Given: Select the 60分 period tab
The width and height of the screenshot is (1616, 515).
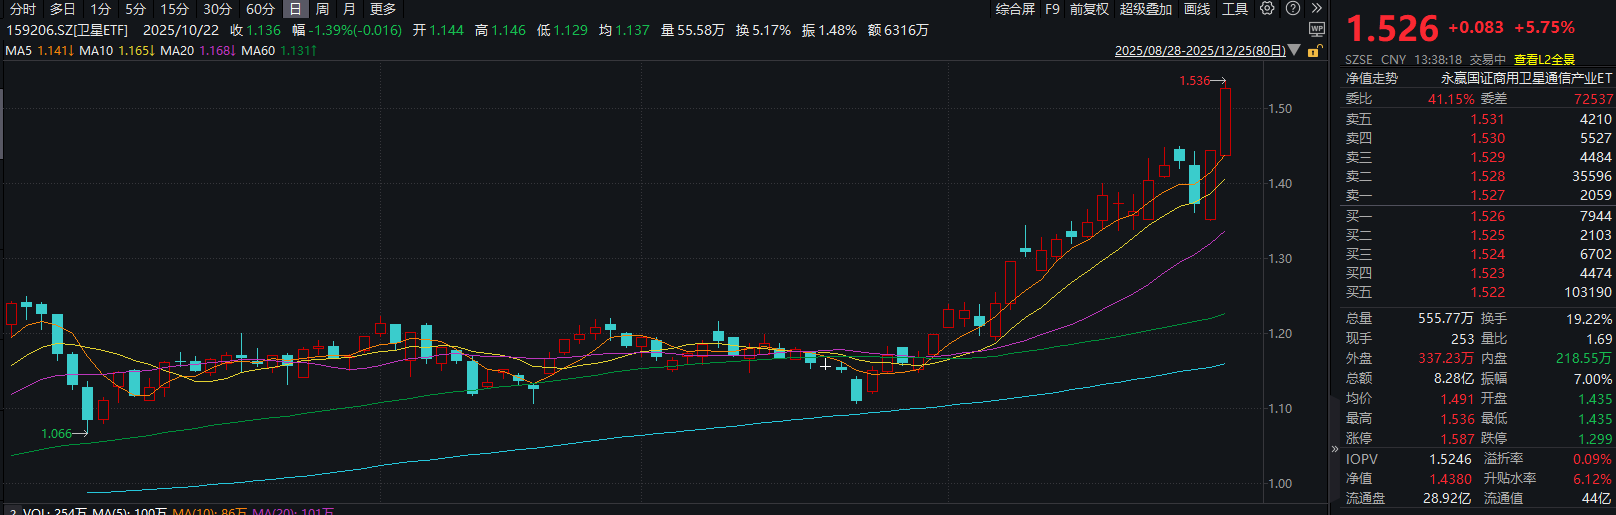Looking at the screenshot, I should [260, 9].
